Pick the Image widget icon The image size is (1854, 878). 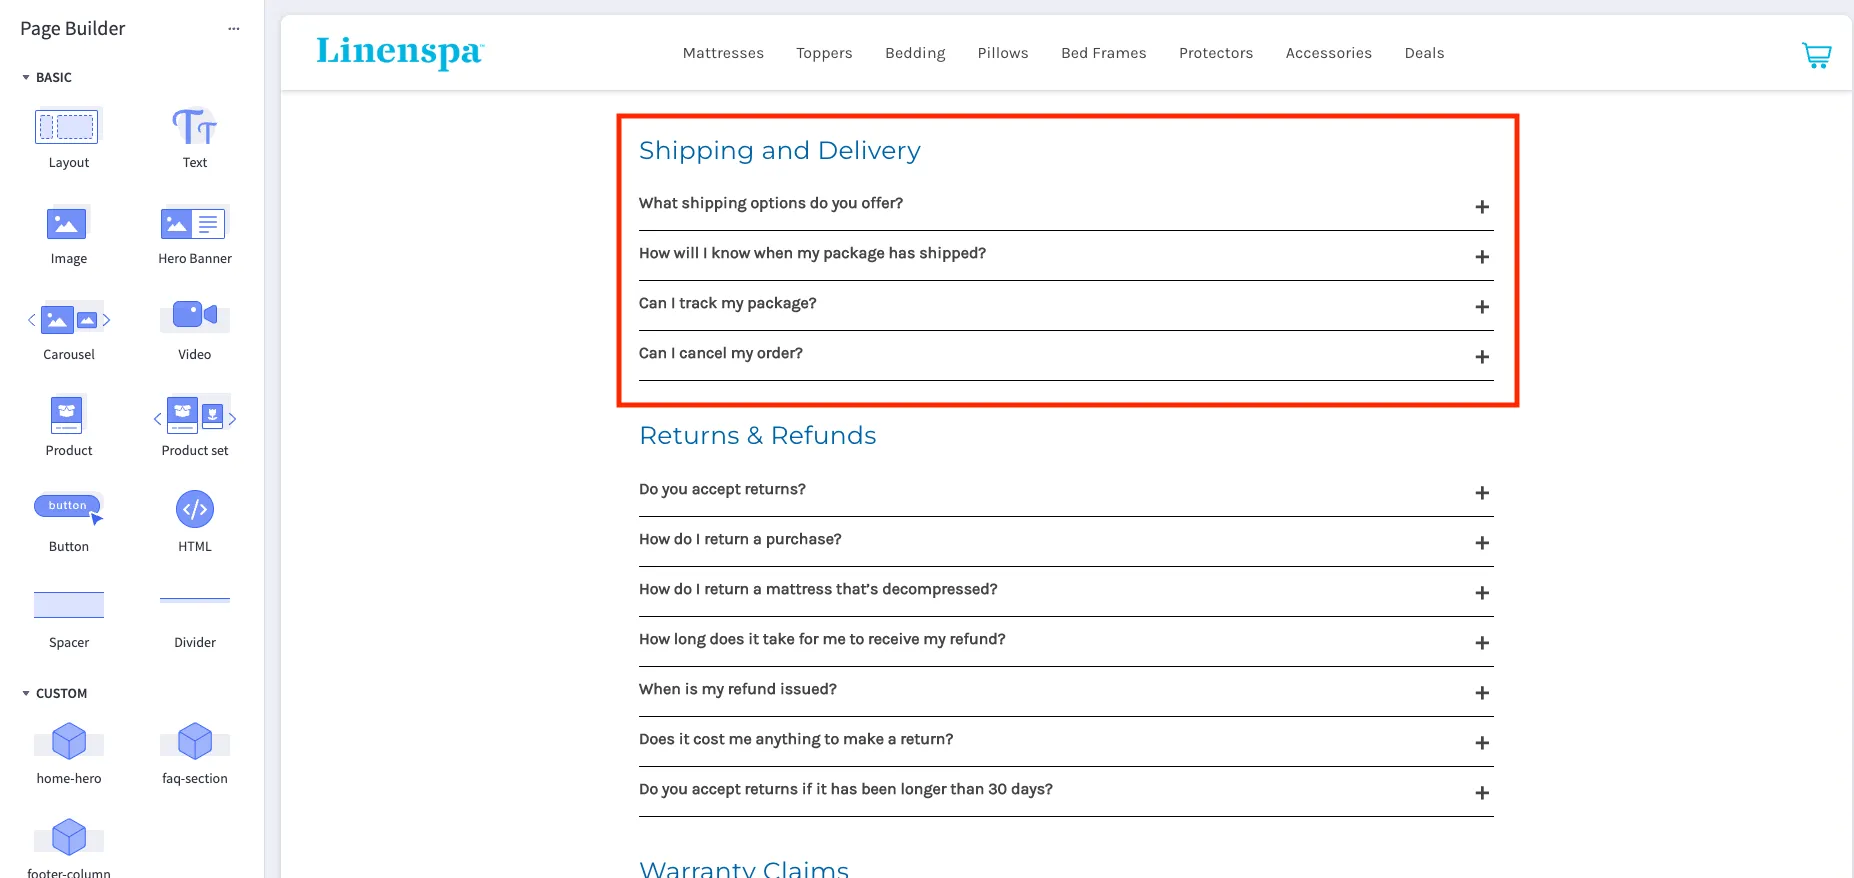click(x=67, y=223)
